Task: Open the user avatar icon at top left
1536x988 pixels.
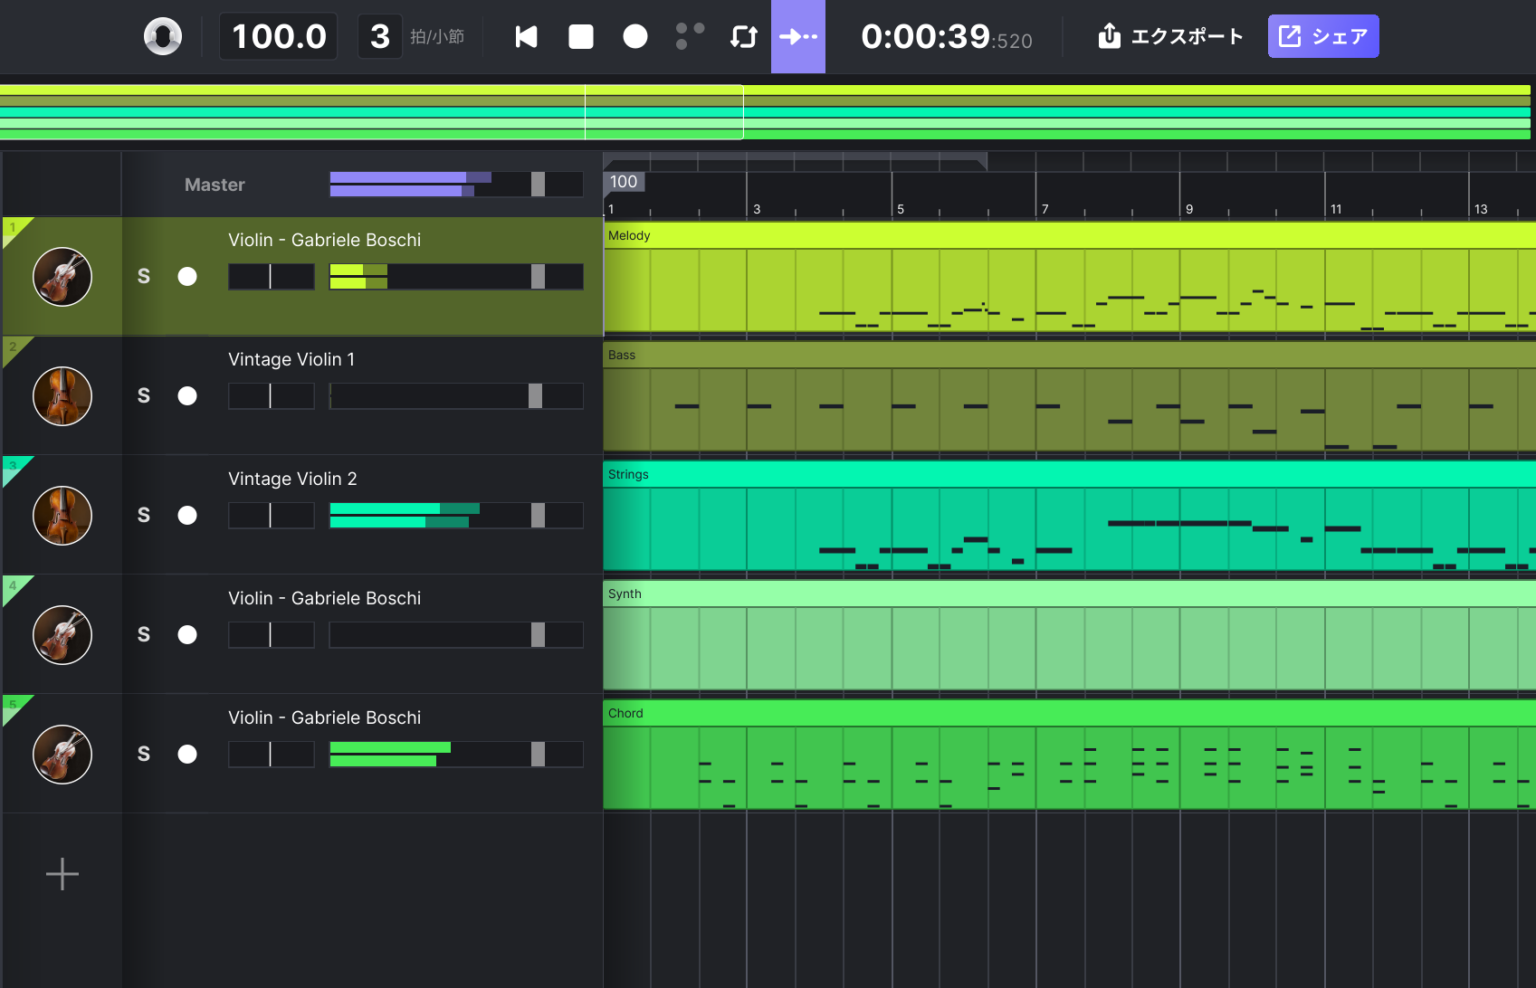Action: 161,36
